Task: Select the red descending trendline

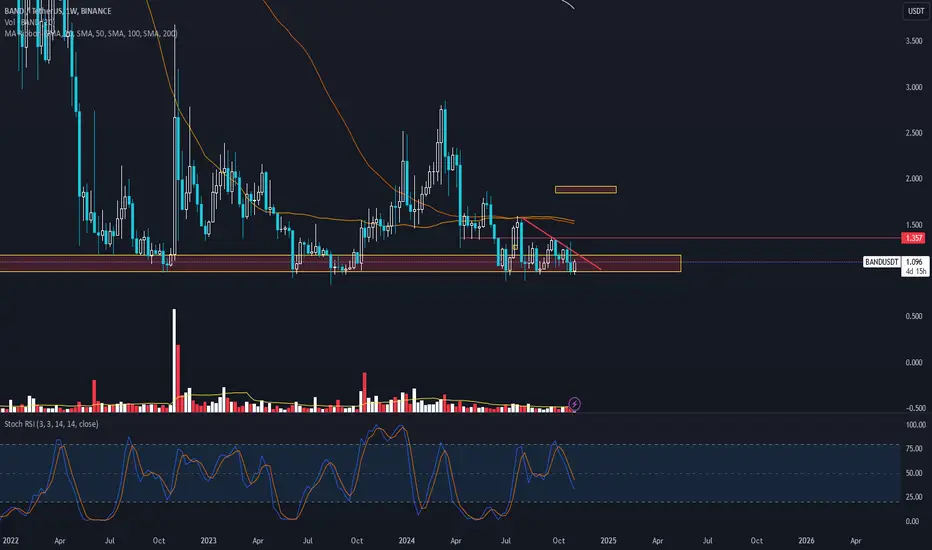Action: point(561,245)
